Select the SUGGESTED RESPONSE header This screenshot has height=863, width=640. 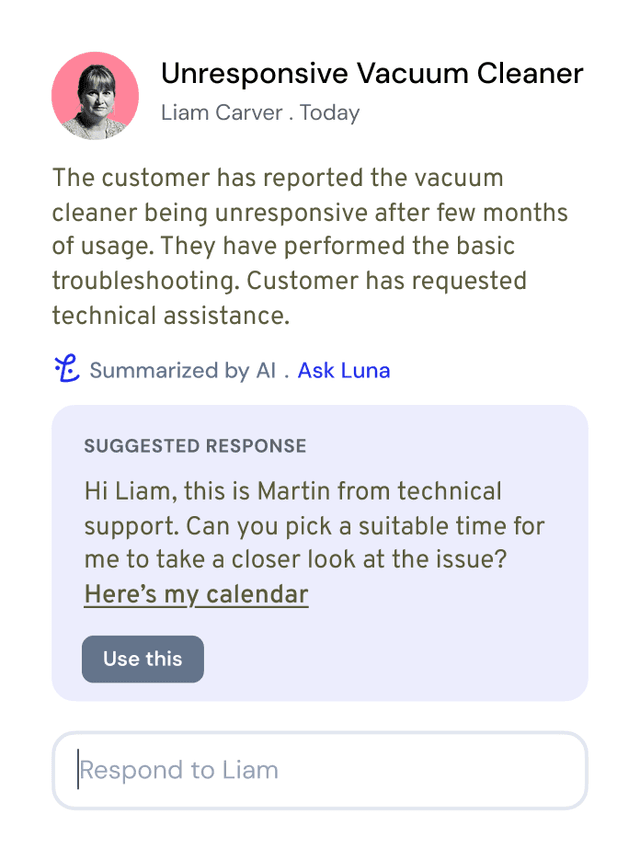[x=195, y=446]
